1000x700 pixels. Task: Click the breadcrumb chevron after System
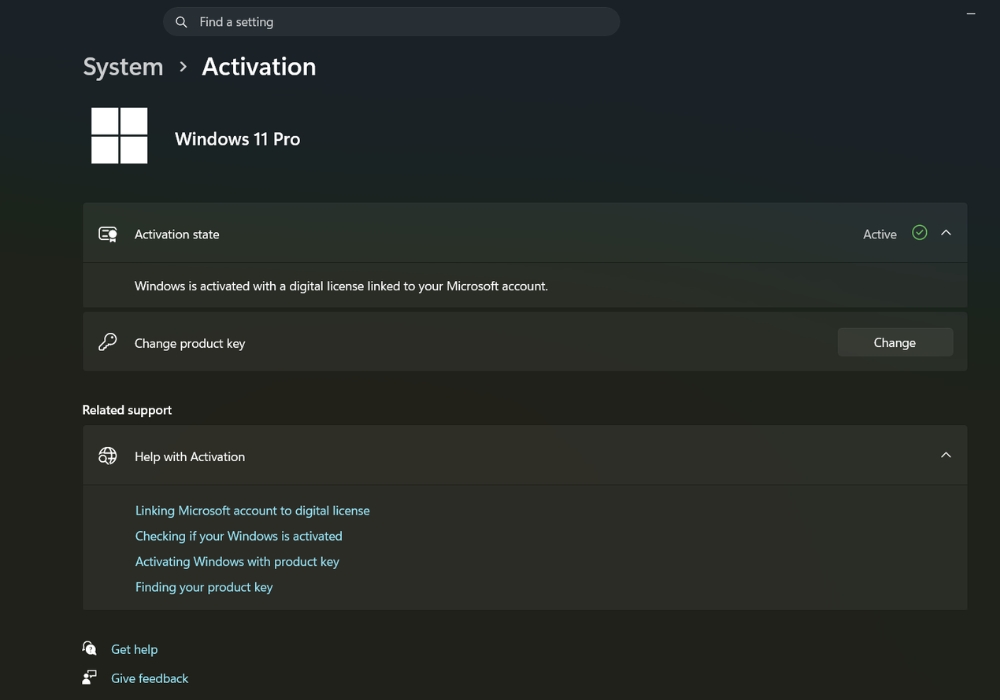click(x=183, y=67)
